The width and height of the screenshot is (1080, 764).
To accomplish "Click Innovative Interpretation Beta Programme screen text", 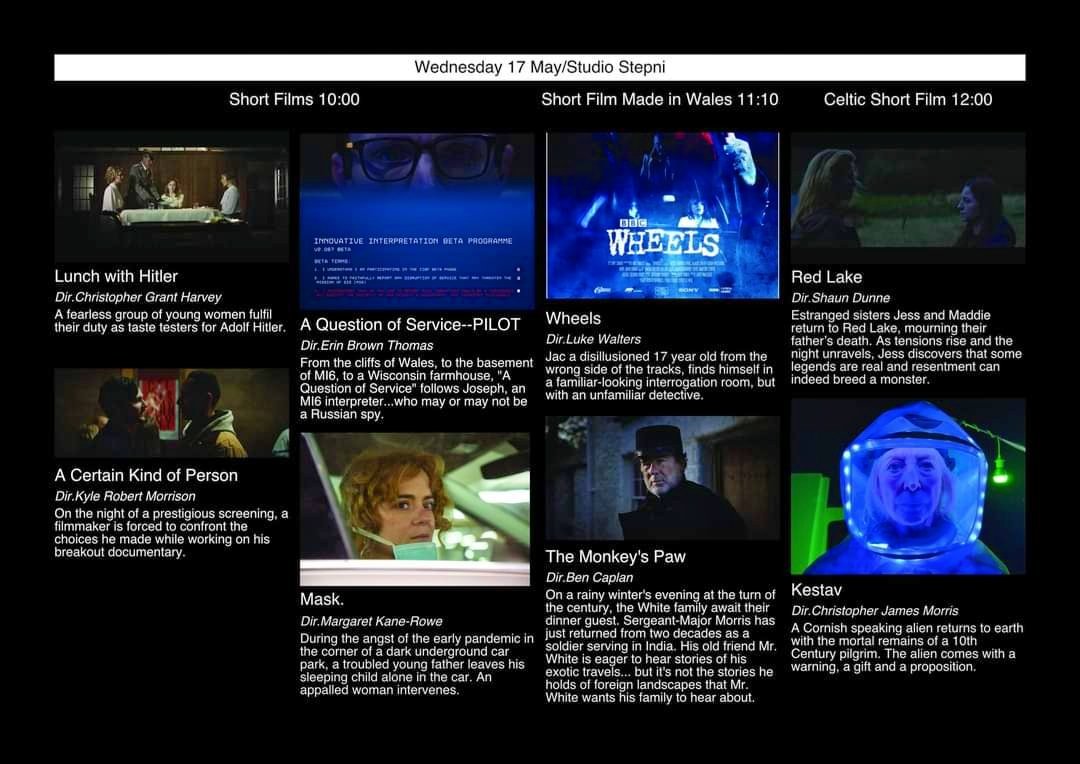I will [x=413, y=241].
